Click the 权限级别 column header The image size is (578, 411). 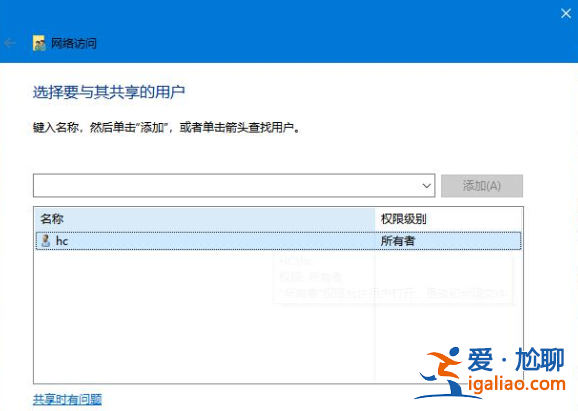pyautogui.click(x=448, y=219)
